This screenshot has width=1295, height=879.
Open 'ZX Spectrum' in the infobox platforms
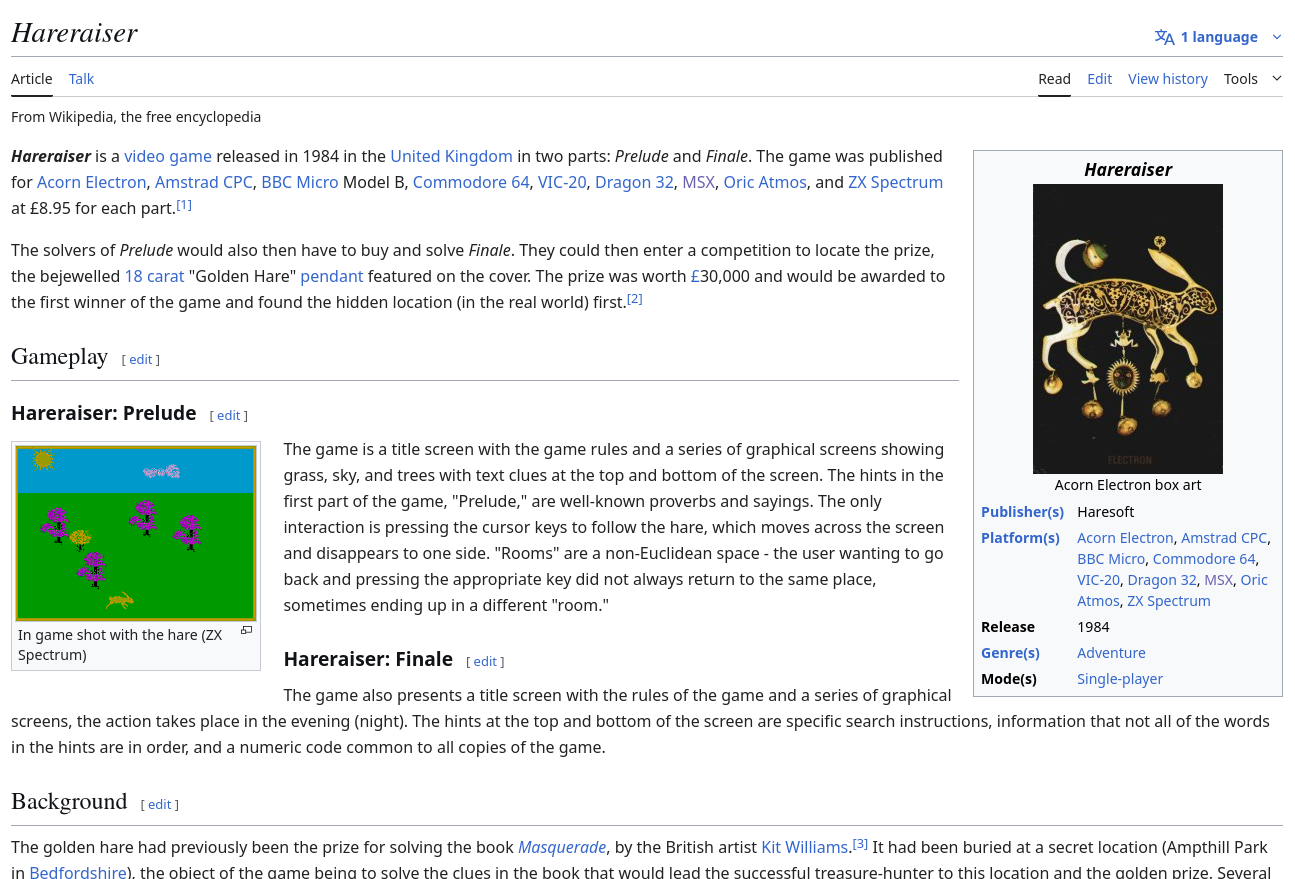1169,601
